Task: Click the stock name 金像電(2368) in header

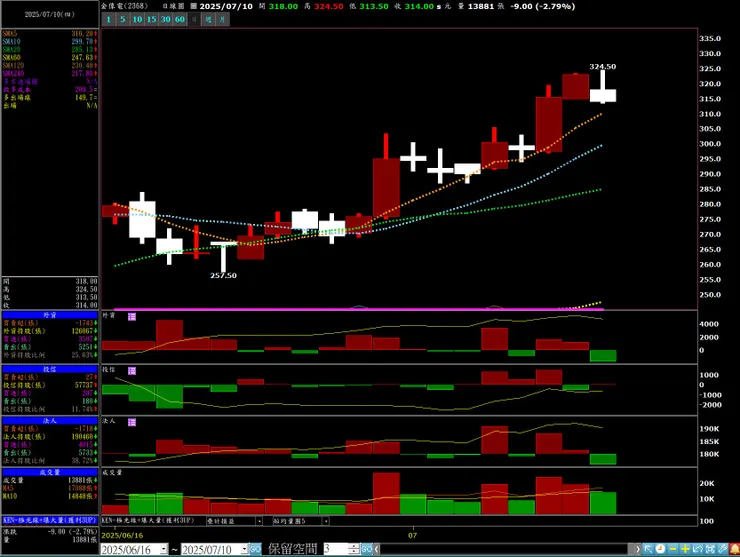Action: pos(125,6)
